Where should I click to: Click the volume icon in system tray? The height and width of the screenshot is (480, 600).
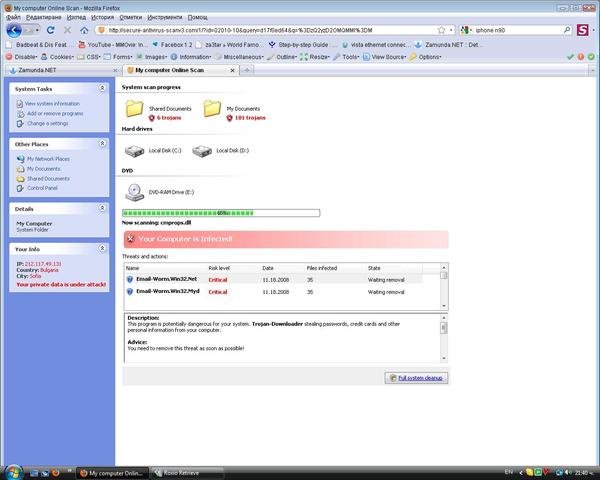coord(567,472)
